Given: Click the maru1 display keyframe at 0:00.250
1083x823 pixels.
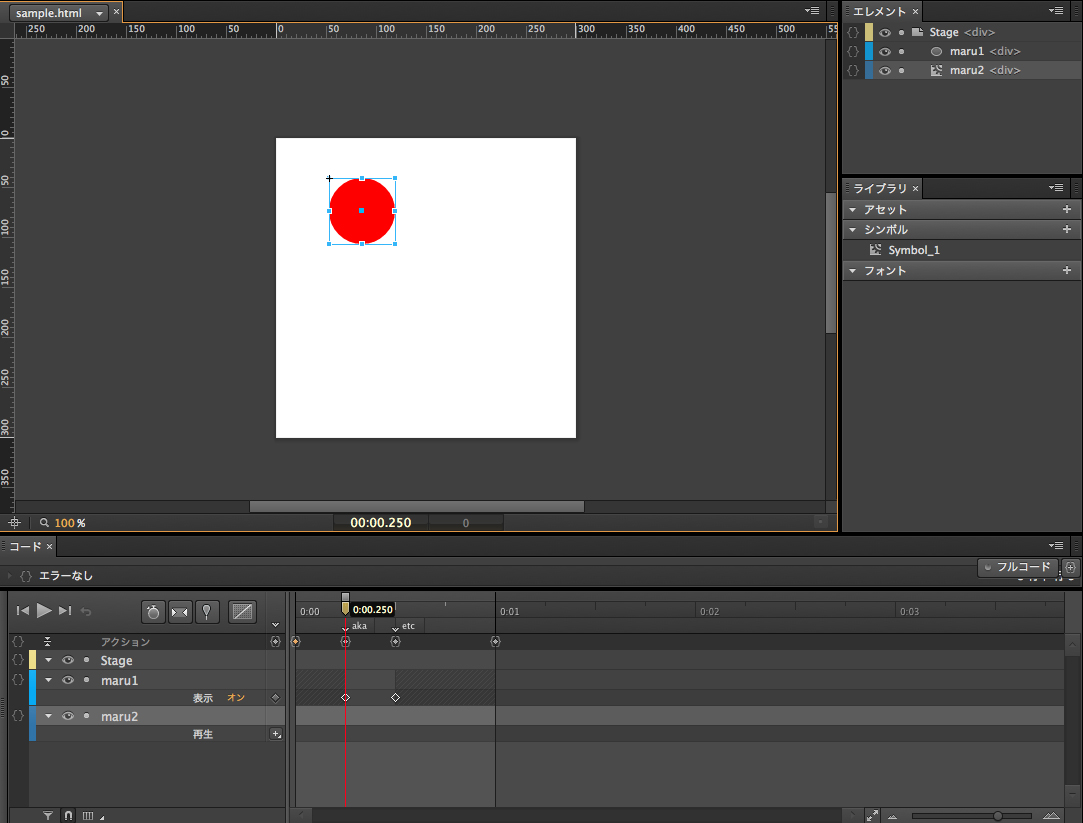Looking at the screenshot, I should click(x=345, y=697).
